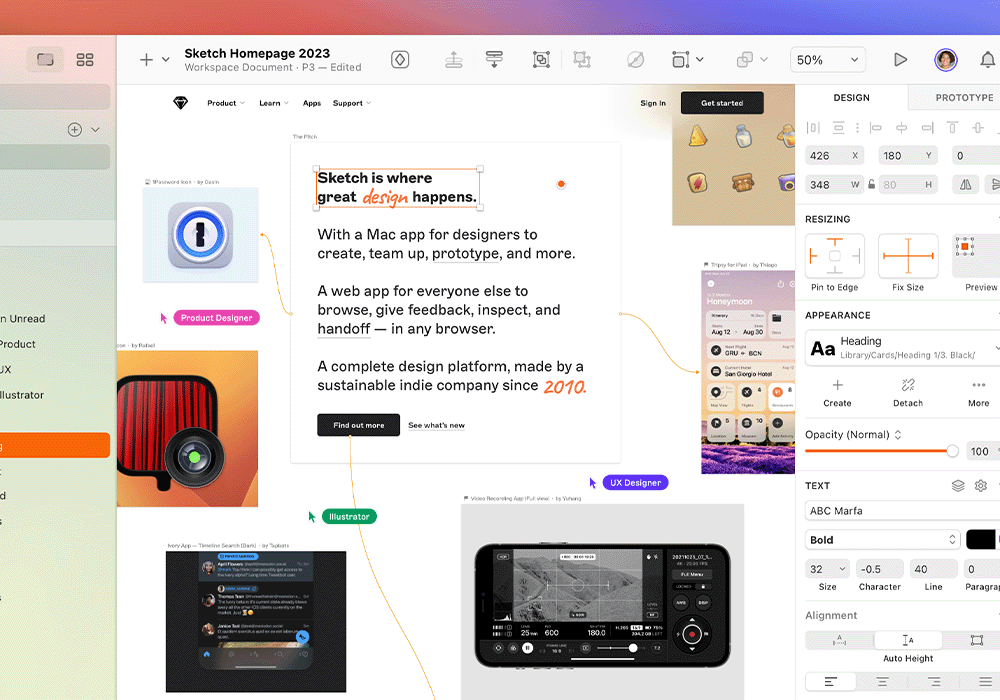Click the opacity slider handle
1000x700 pixels.
[x=952, y=451]
